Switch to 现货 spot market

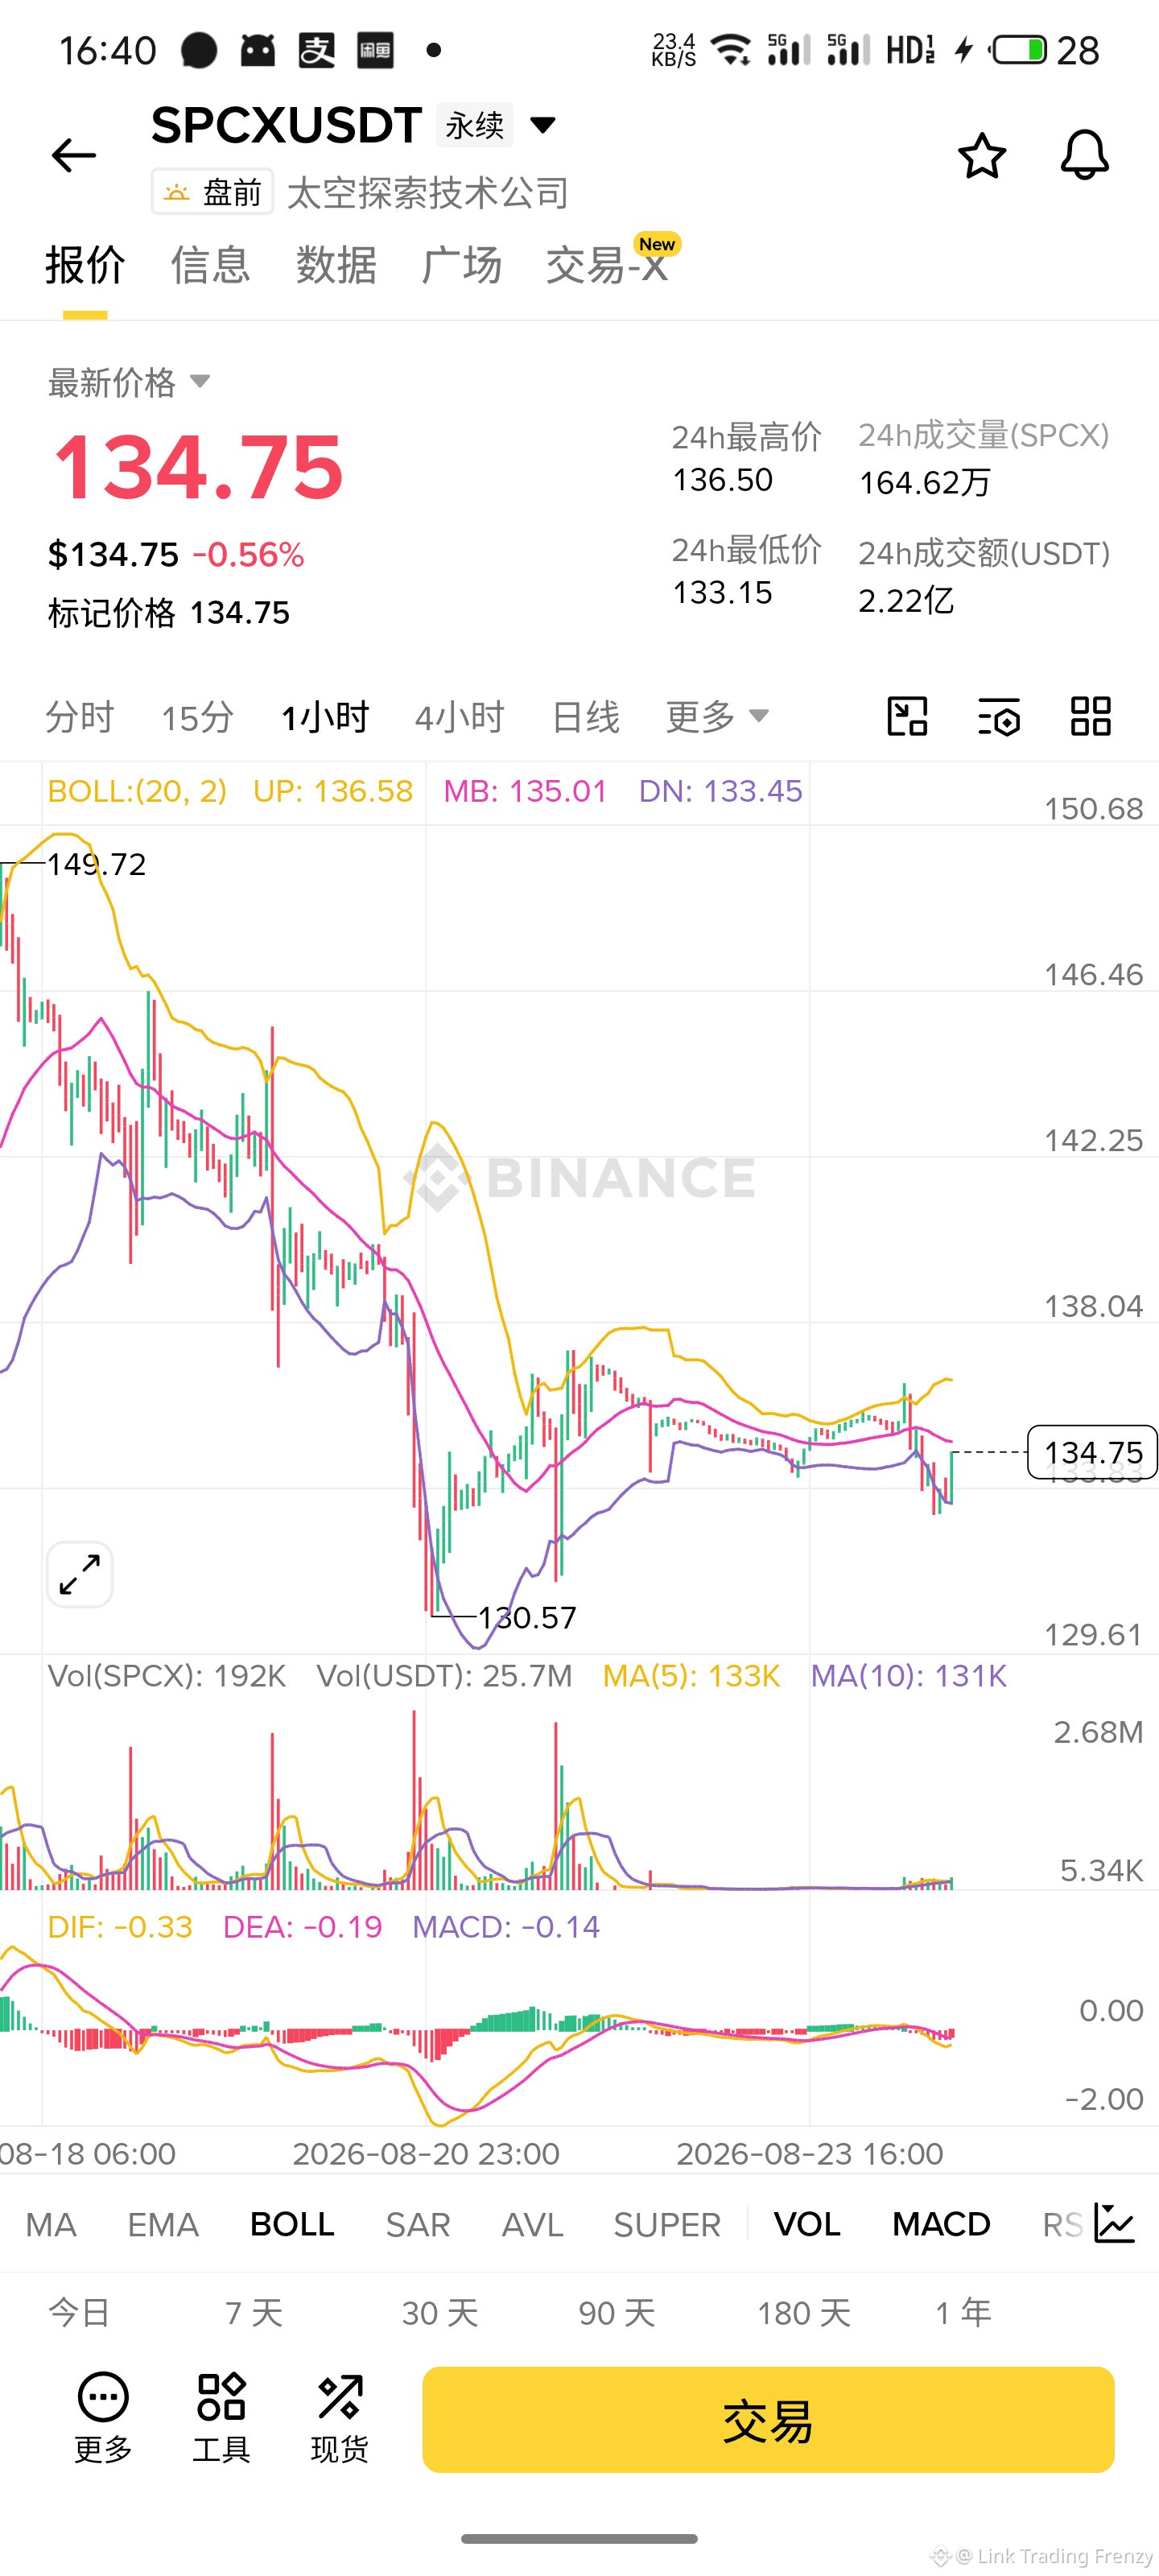(x=340, y=2418)
